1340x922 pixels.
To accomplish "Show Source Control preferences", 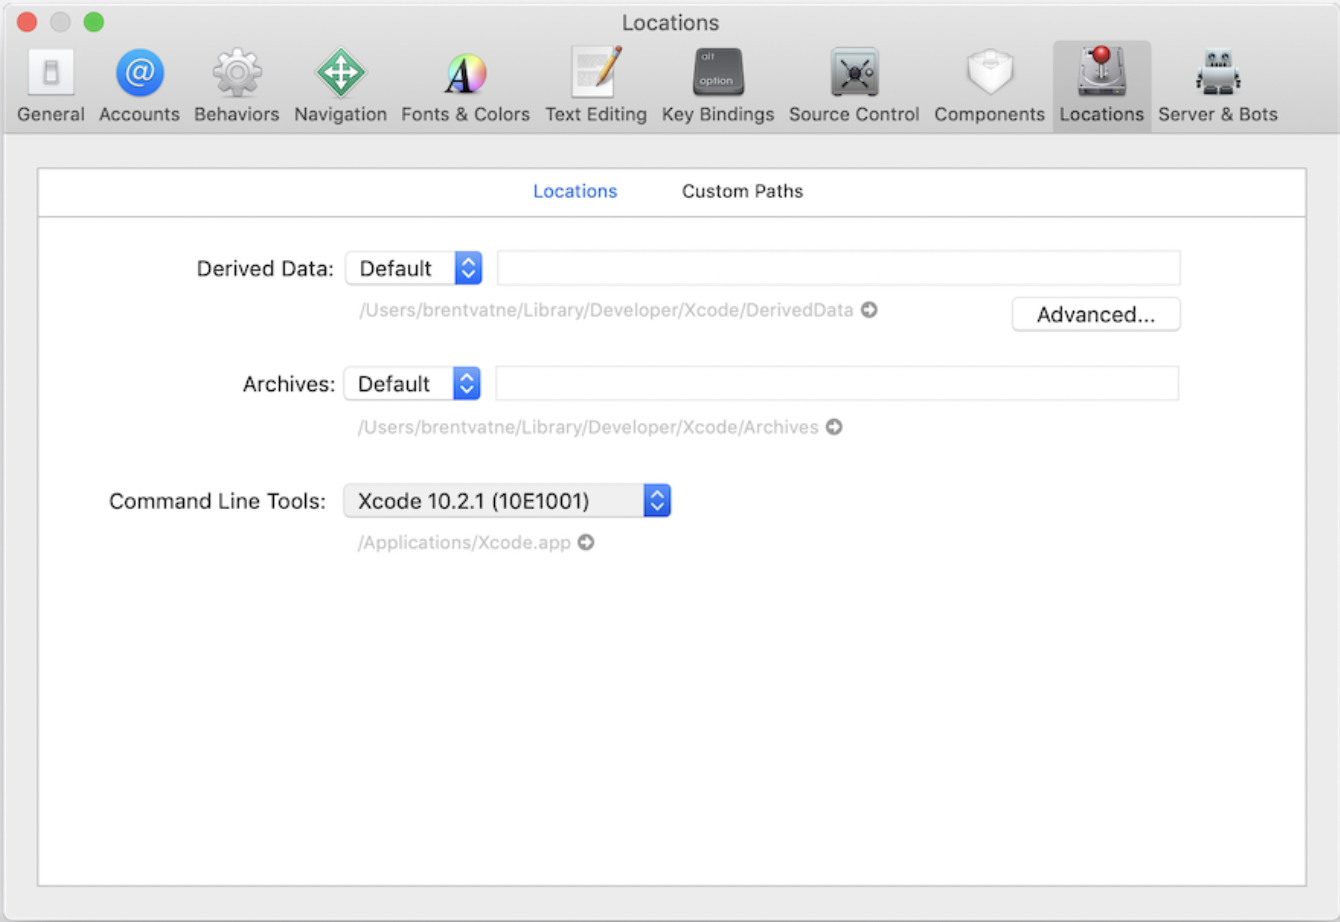I will click(853, 86).
